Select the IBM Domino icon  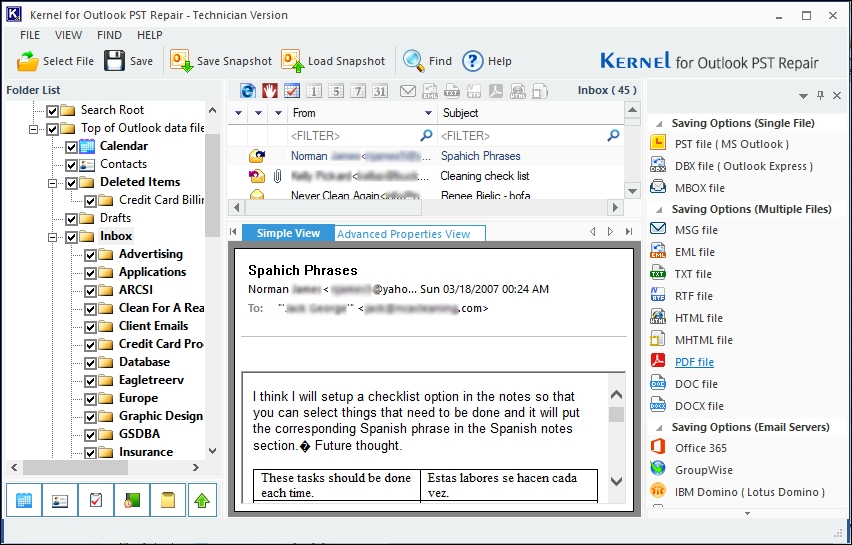tap(658, 491)
